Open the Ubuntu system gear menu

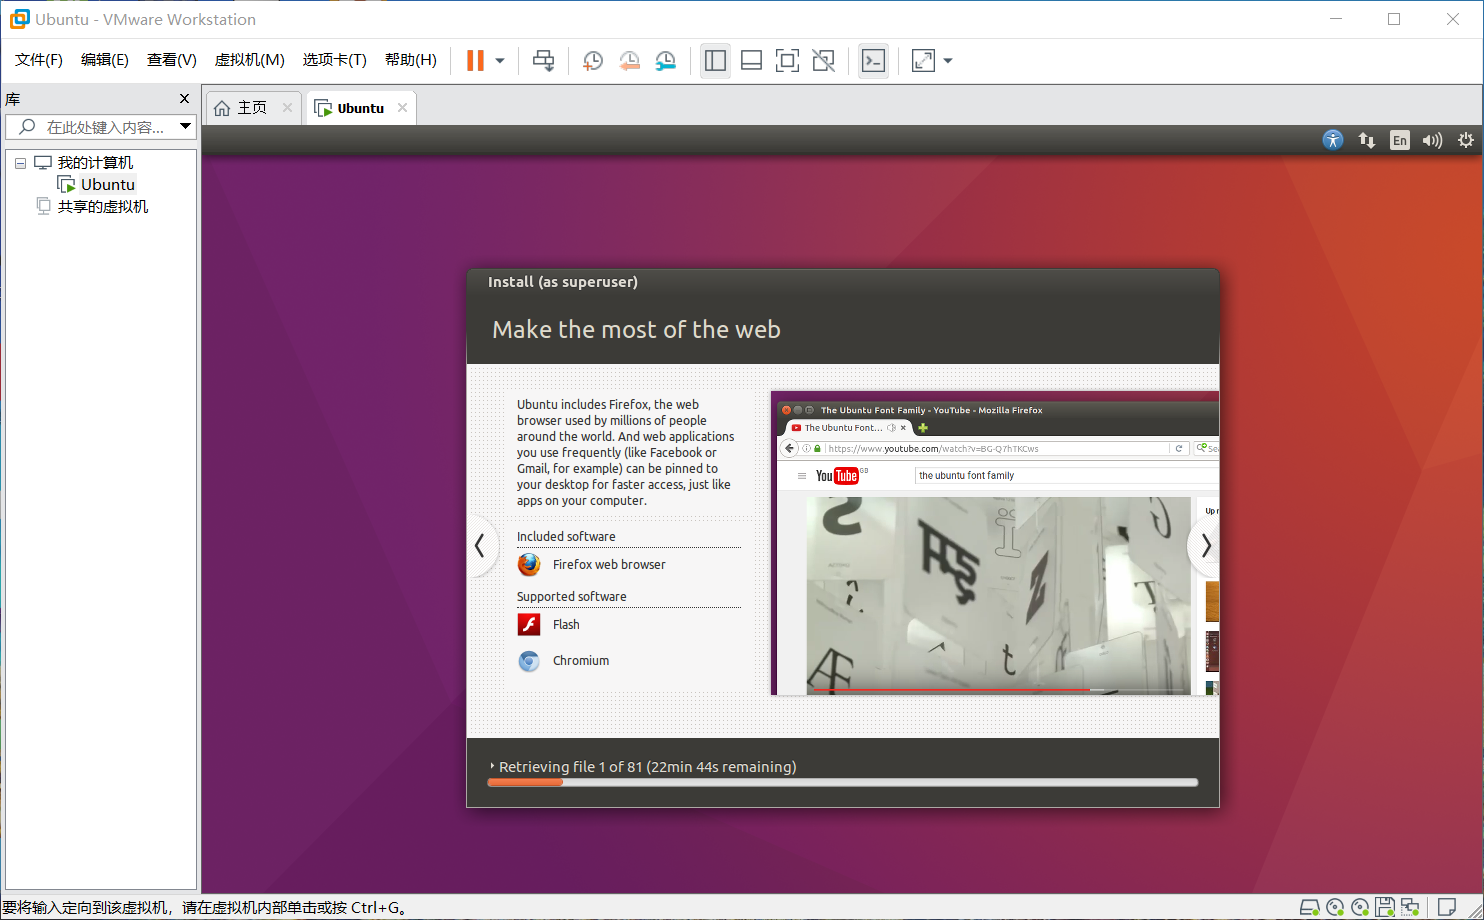pos(1466,140)
